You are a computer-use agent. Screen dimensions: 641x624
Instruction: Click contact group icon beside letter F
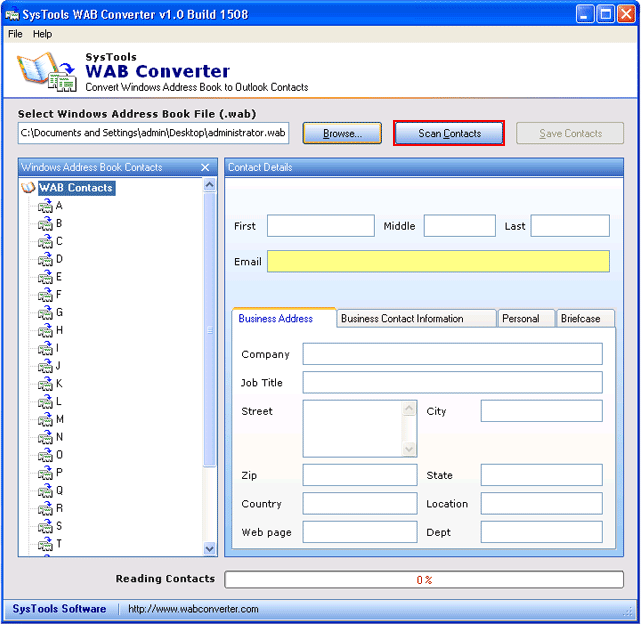[45, 295]
